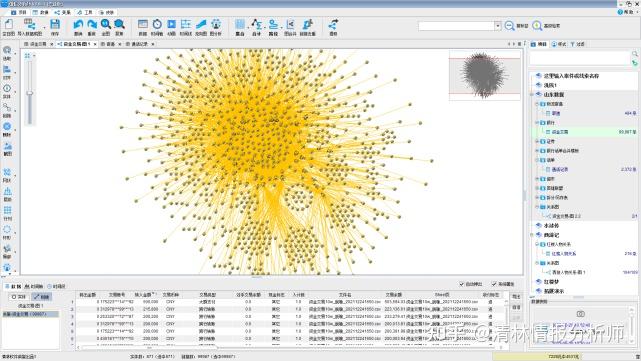Click the top icon in left sidebar

(x=7, y=50)
